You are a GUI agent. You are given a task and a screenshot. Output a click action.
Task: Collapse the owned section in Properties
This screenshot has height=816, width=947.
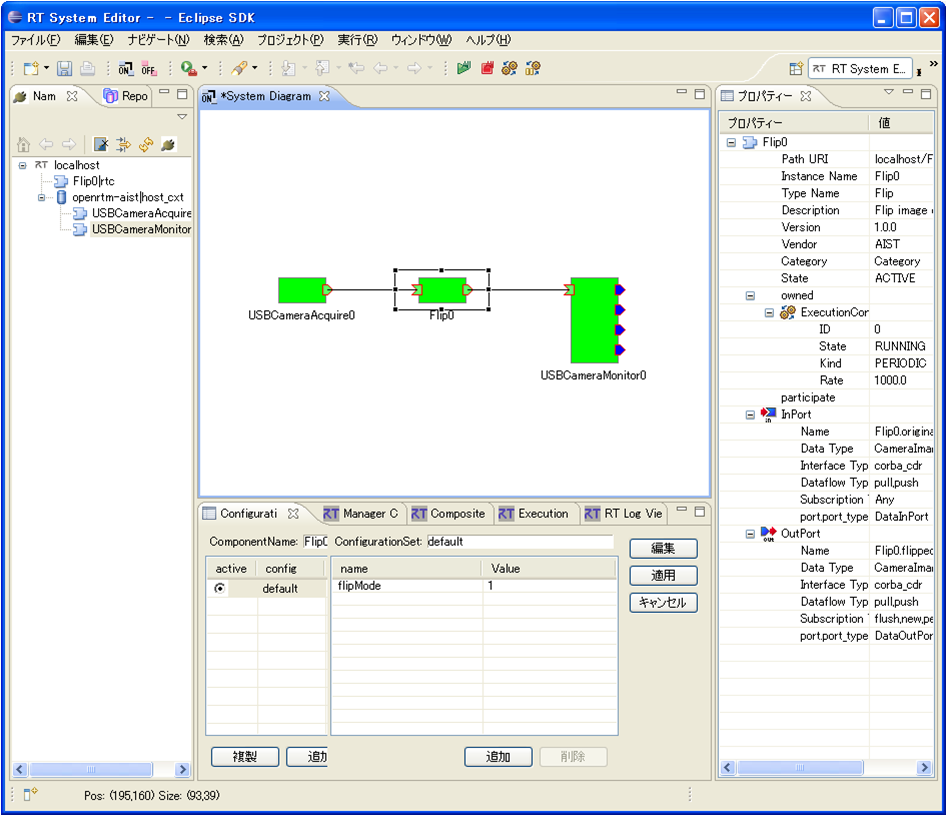point(750,295)
